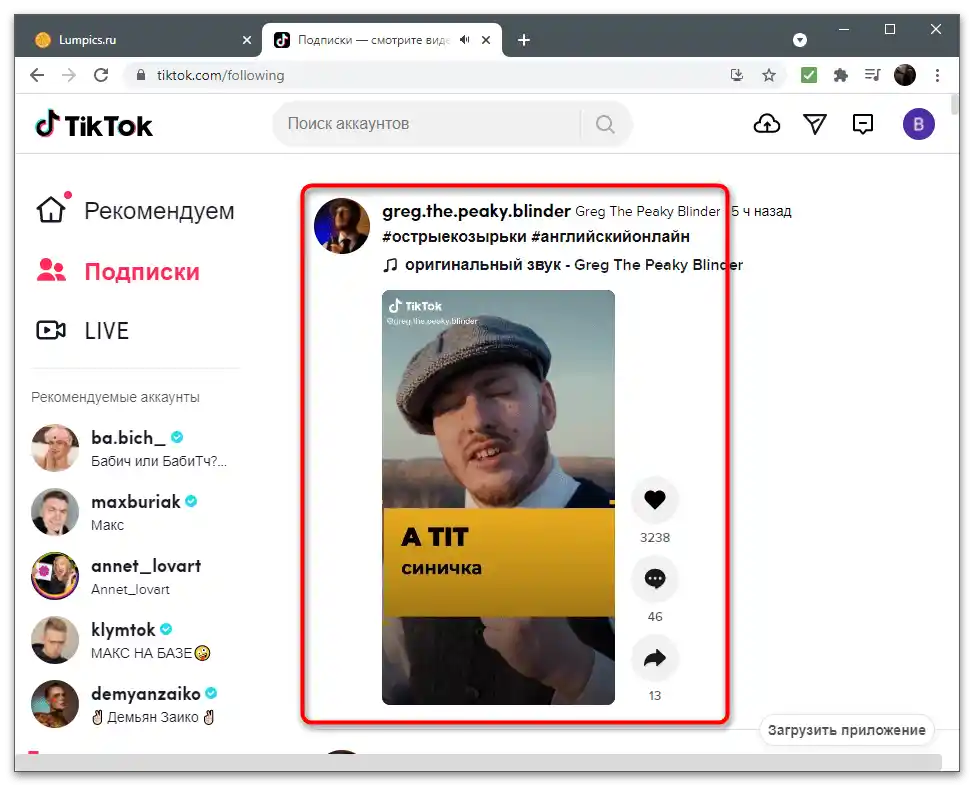Click the TikTok logo
Screen dimensions: 974x786
94,125
